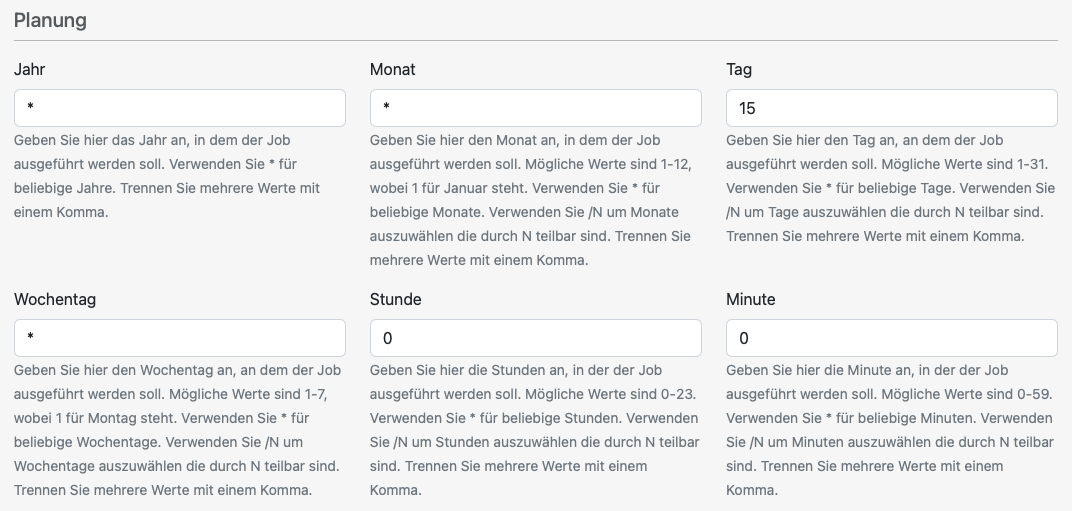Click the help text below Jahr field
This screenshot has width=1072, height=511.
tap(167, 176)
